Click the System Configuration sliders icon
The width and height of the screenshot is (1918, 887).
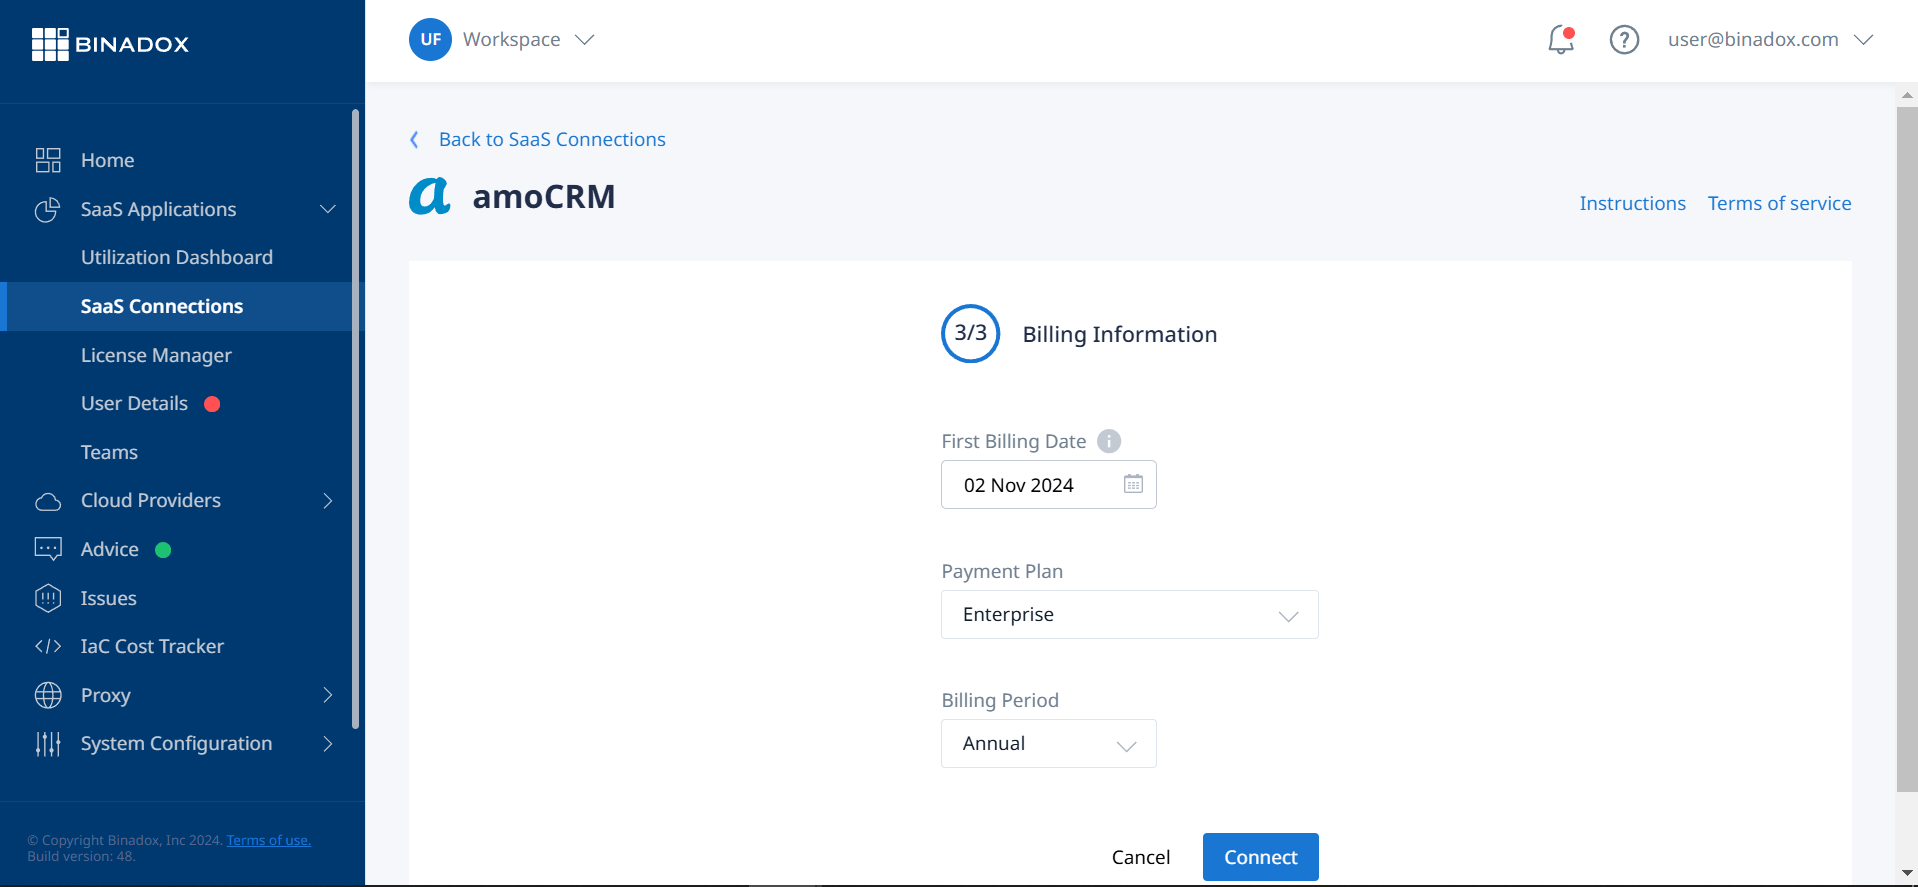click(x=48, y=743)
